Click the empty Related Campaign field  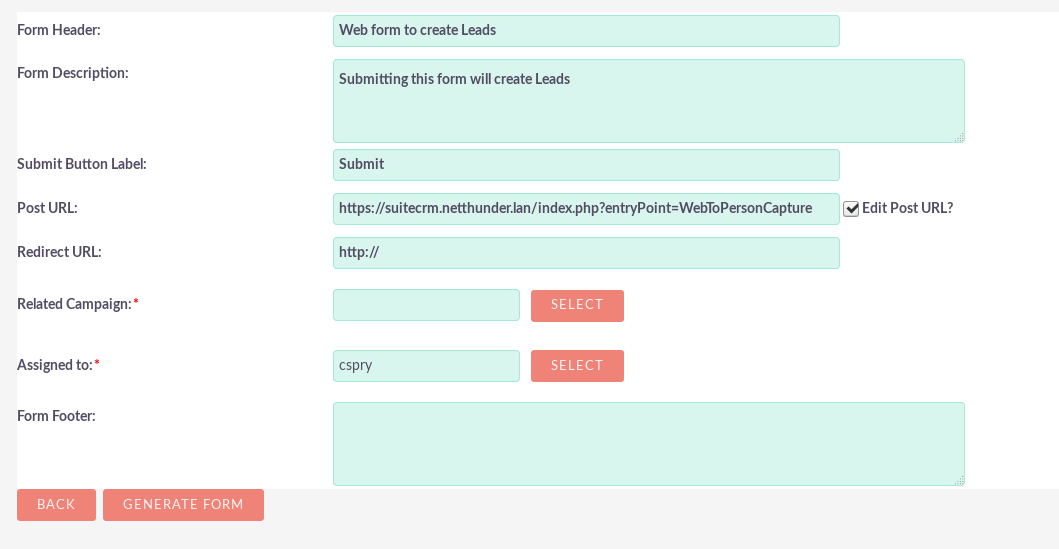426,305
